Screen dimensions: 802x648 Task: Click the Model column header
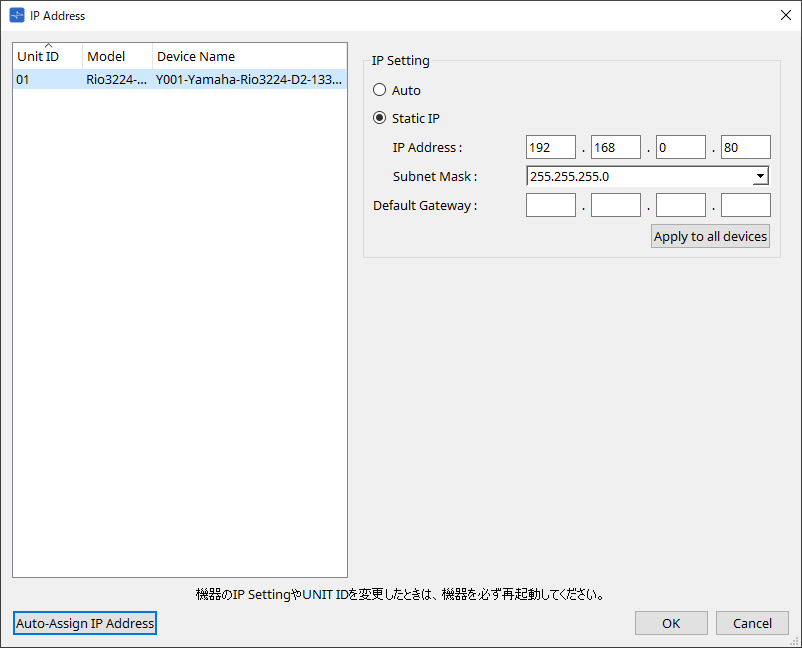click(x=117, y=57)
